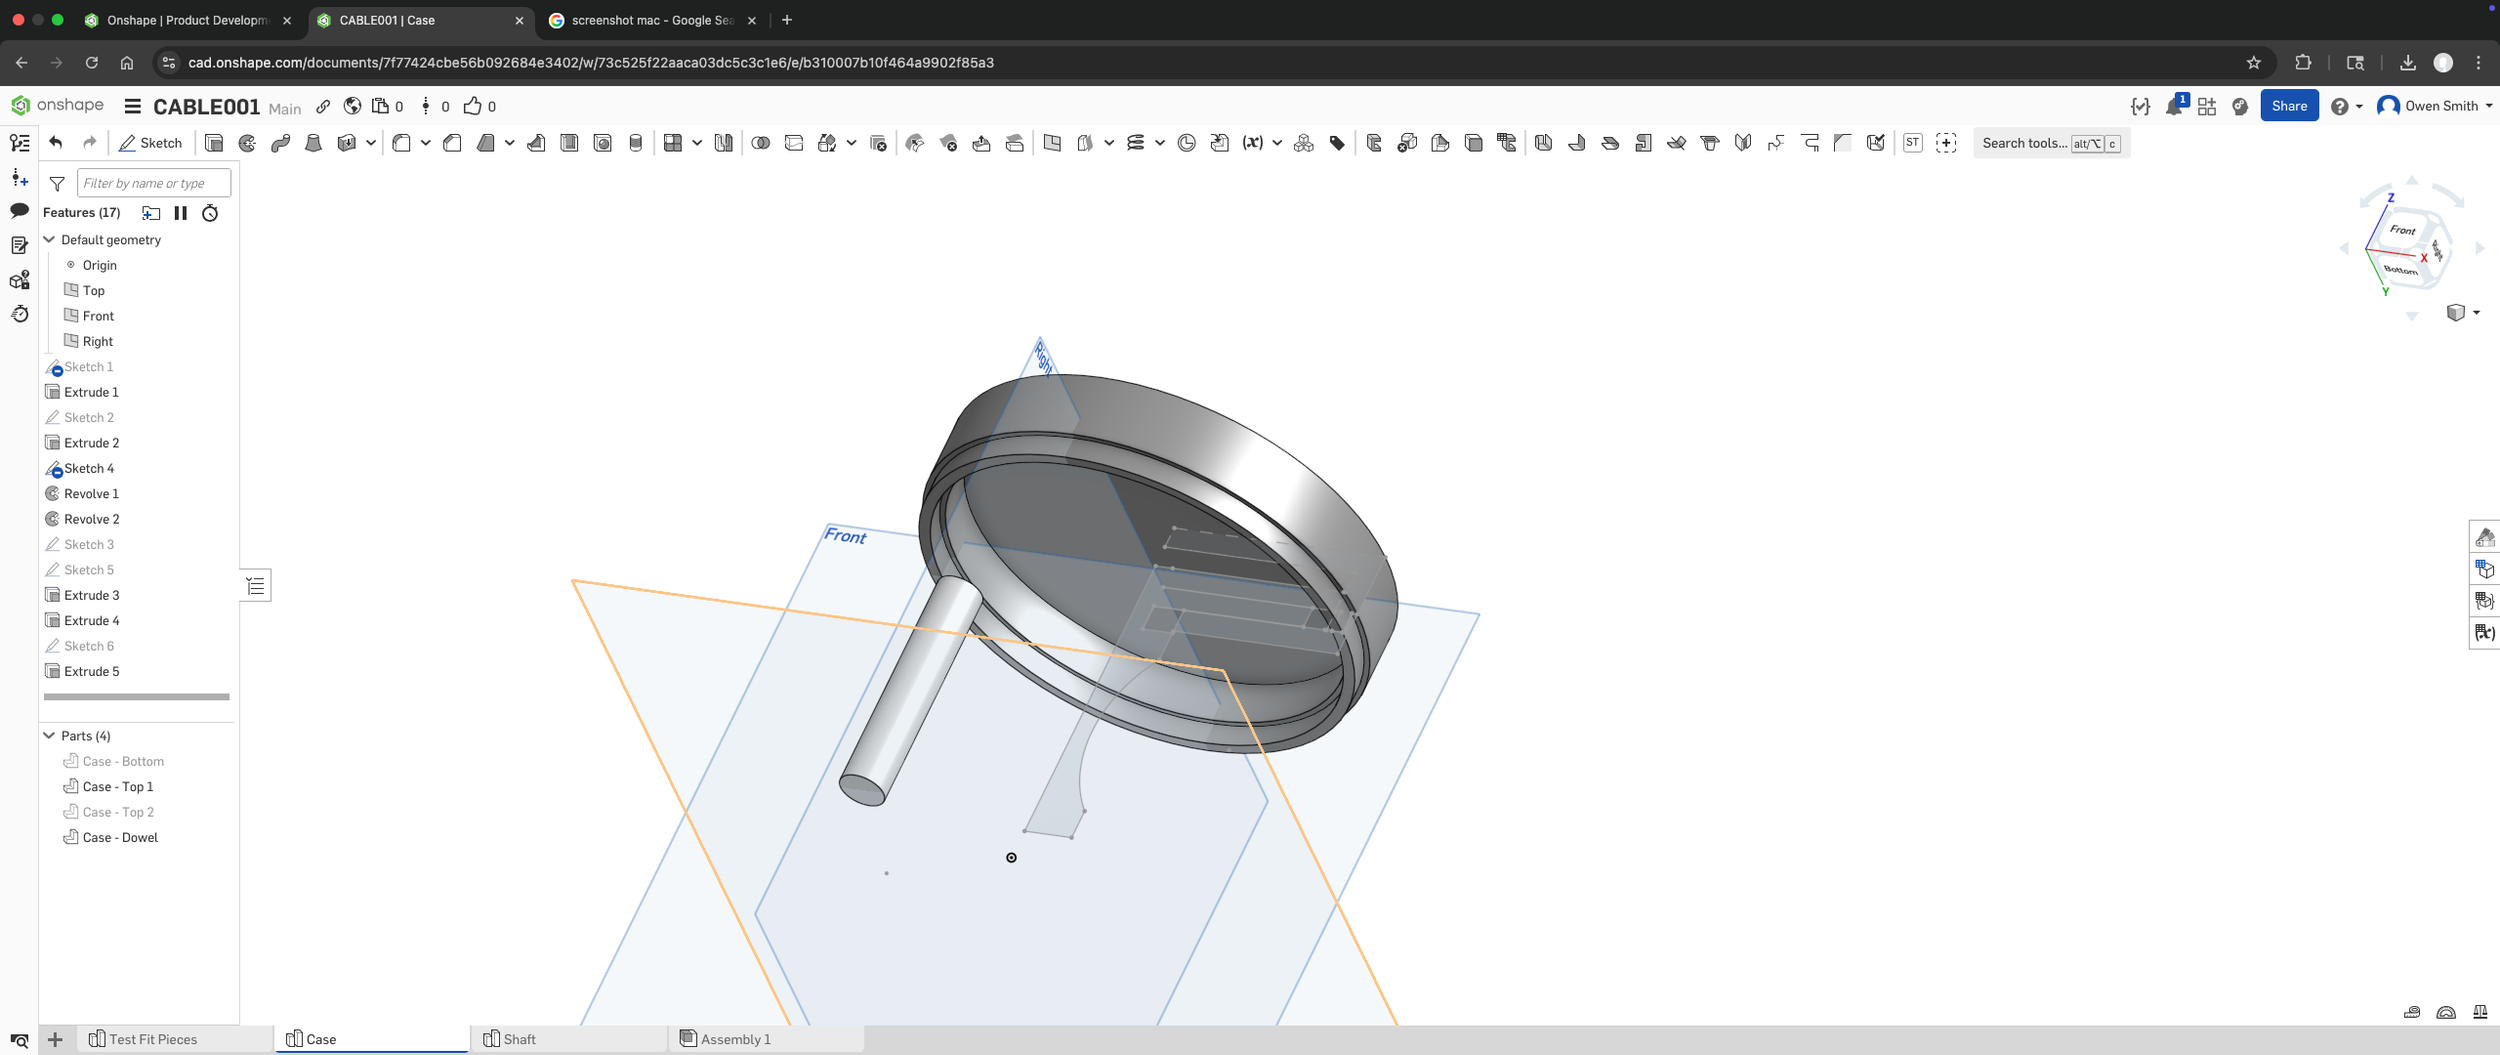Select the Revolve tool icon
This screenshot has height=1055, width=2500.
click(x=247, y=143)
